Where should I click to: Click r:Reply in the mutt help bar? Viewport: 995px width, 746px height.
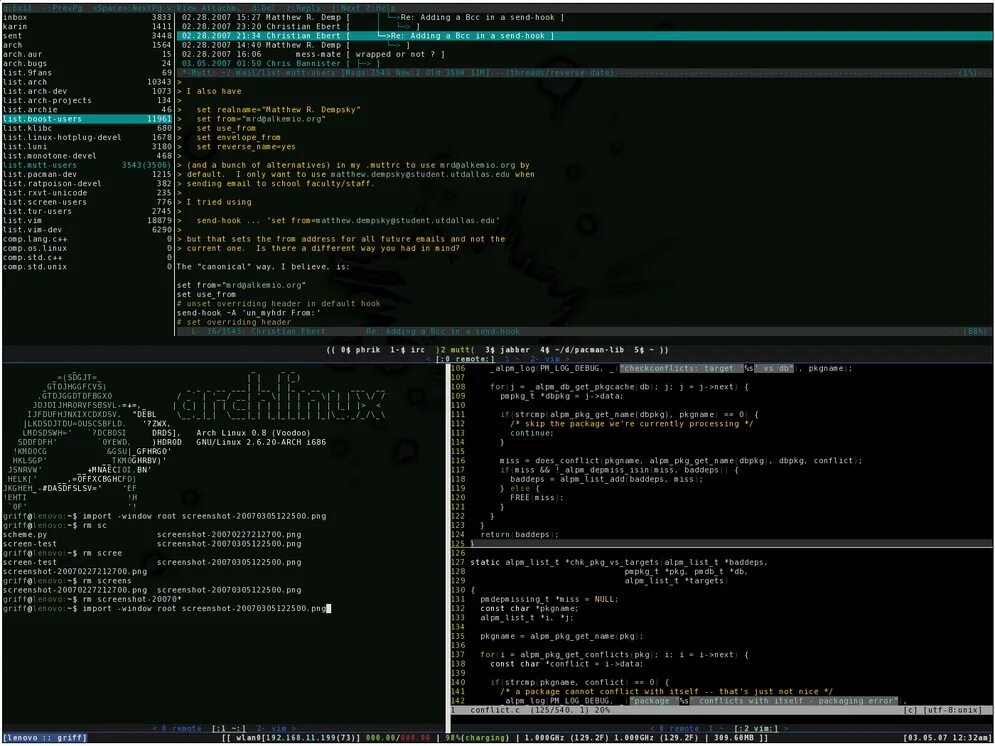coord(305,8)
